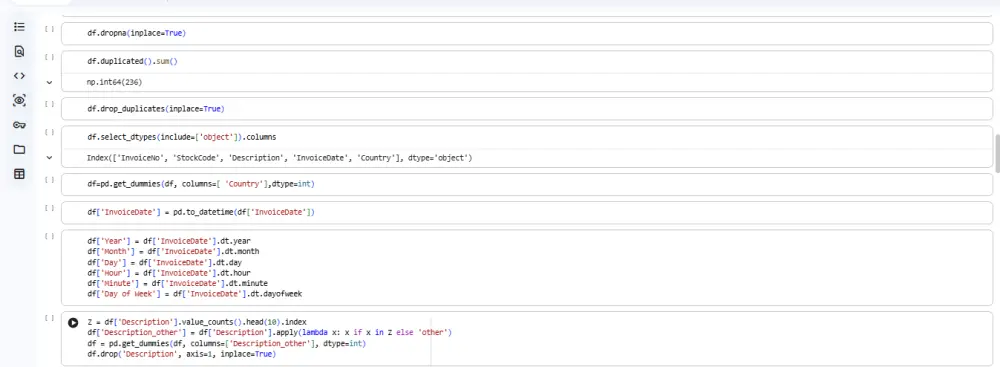Viewport: 1000px width, 367px height.
Task: Click the df['Day'] assignment line
Action: [x=164, y=262]
